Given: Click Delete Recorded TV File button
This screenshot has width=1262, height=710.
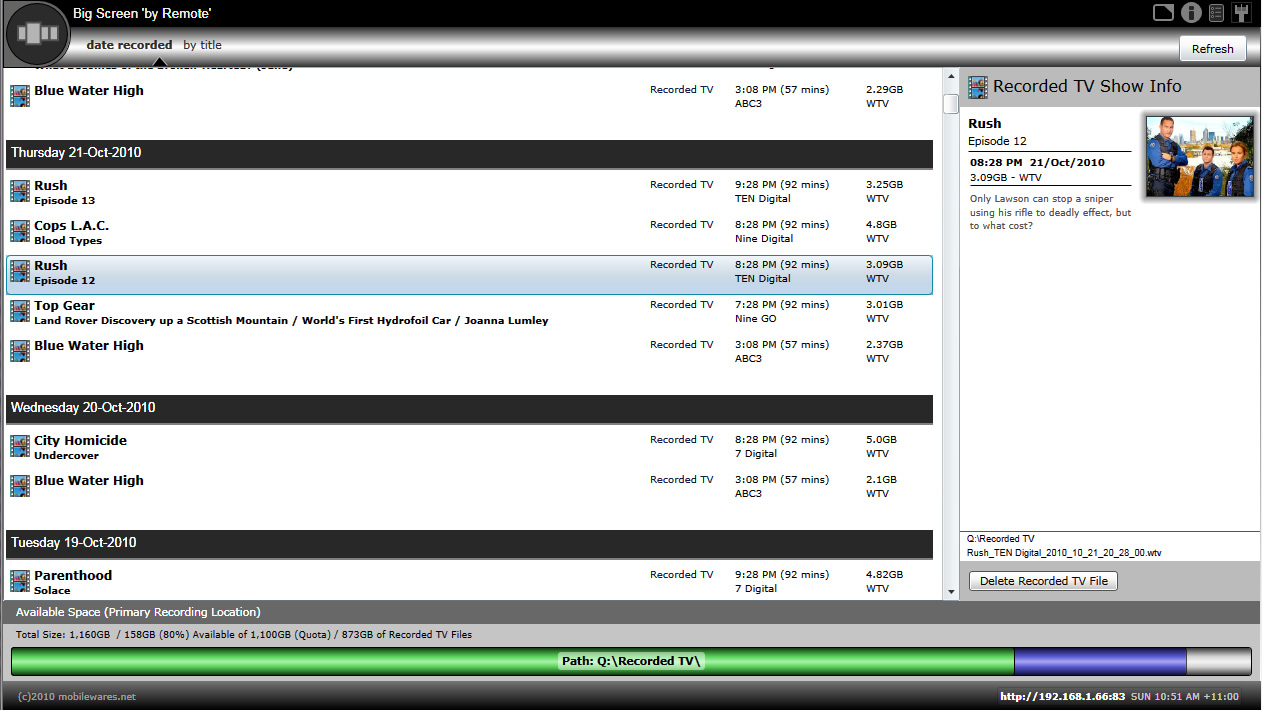Looking at the screenshot, I should coord(1043,581).
